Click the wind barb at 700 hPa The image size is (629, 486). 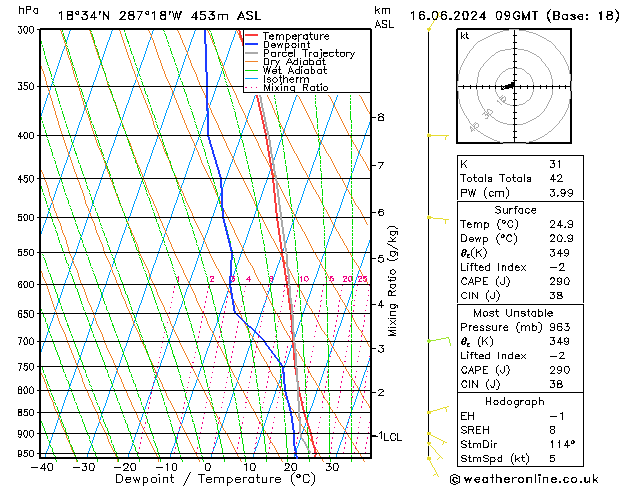click(436, 341)
